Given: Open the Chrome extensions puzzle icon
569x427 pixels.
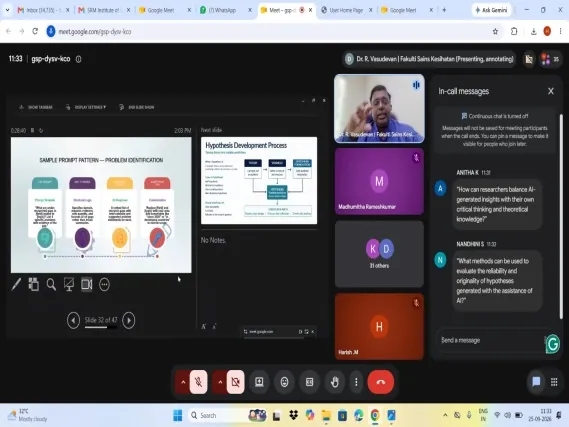Looking at the screenshot, I should pyautogui.click(x=514, y=32).
